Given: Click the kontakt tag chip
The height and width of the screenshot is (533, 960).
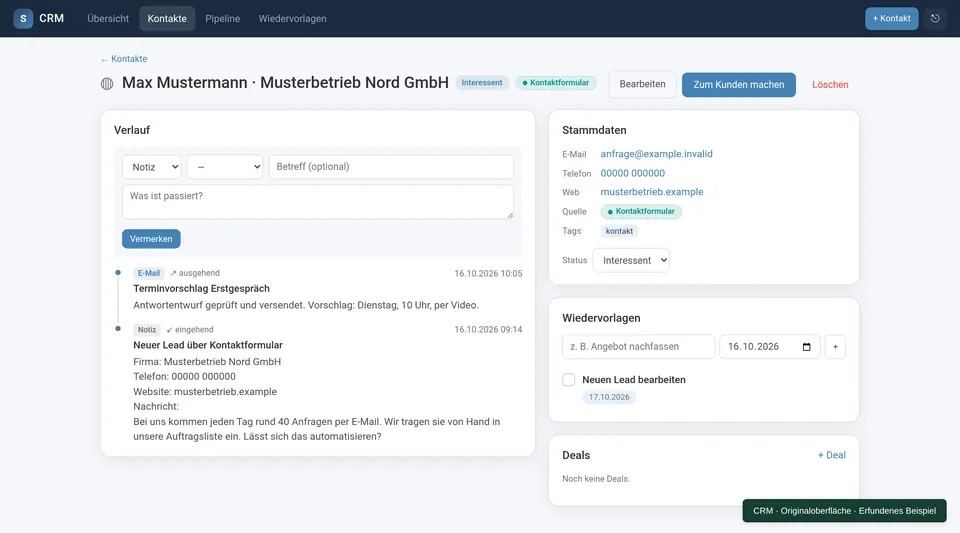Looking at the screenshot, I should click(619, 231).
